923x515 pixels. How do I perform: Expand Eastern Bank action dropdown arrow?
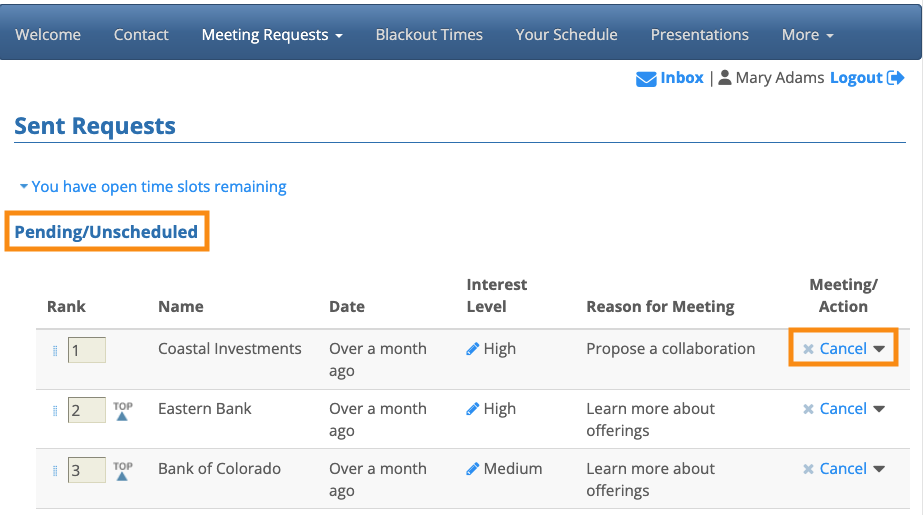pos(879,409)
